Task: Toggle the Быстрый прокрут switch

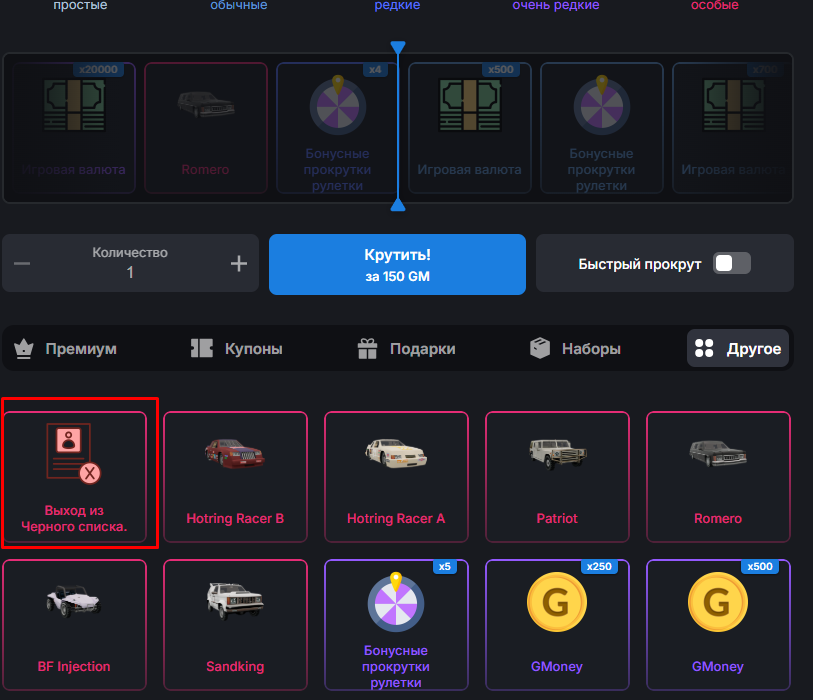Action: pos(732,263)
